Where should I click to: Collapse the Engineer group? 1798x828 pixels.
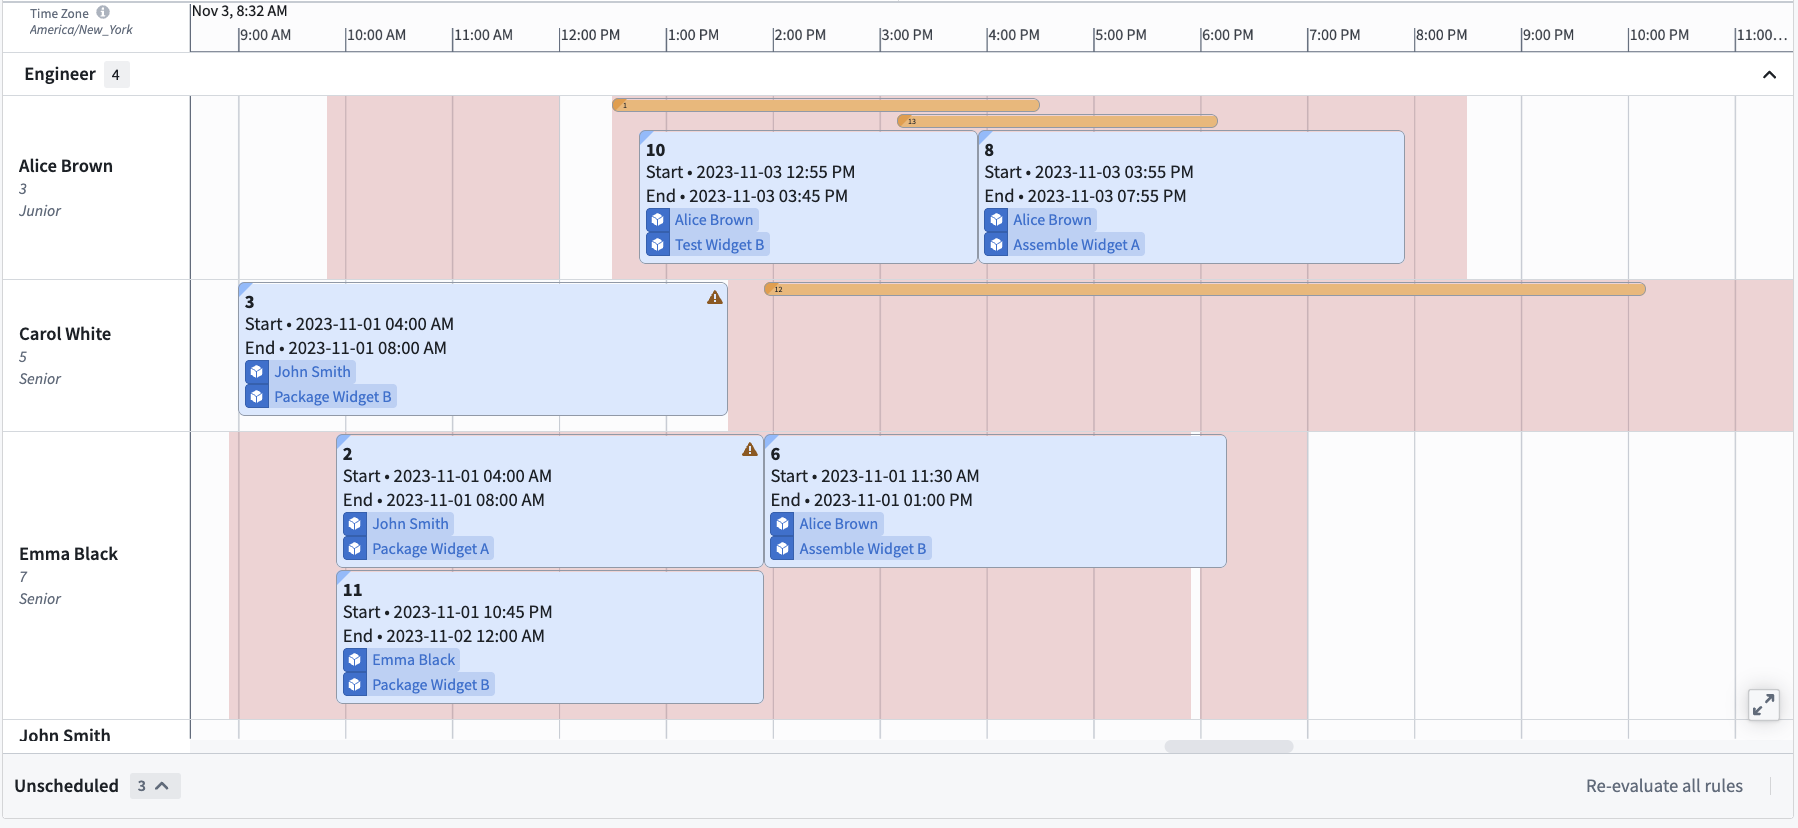(1769, 75)
